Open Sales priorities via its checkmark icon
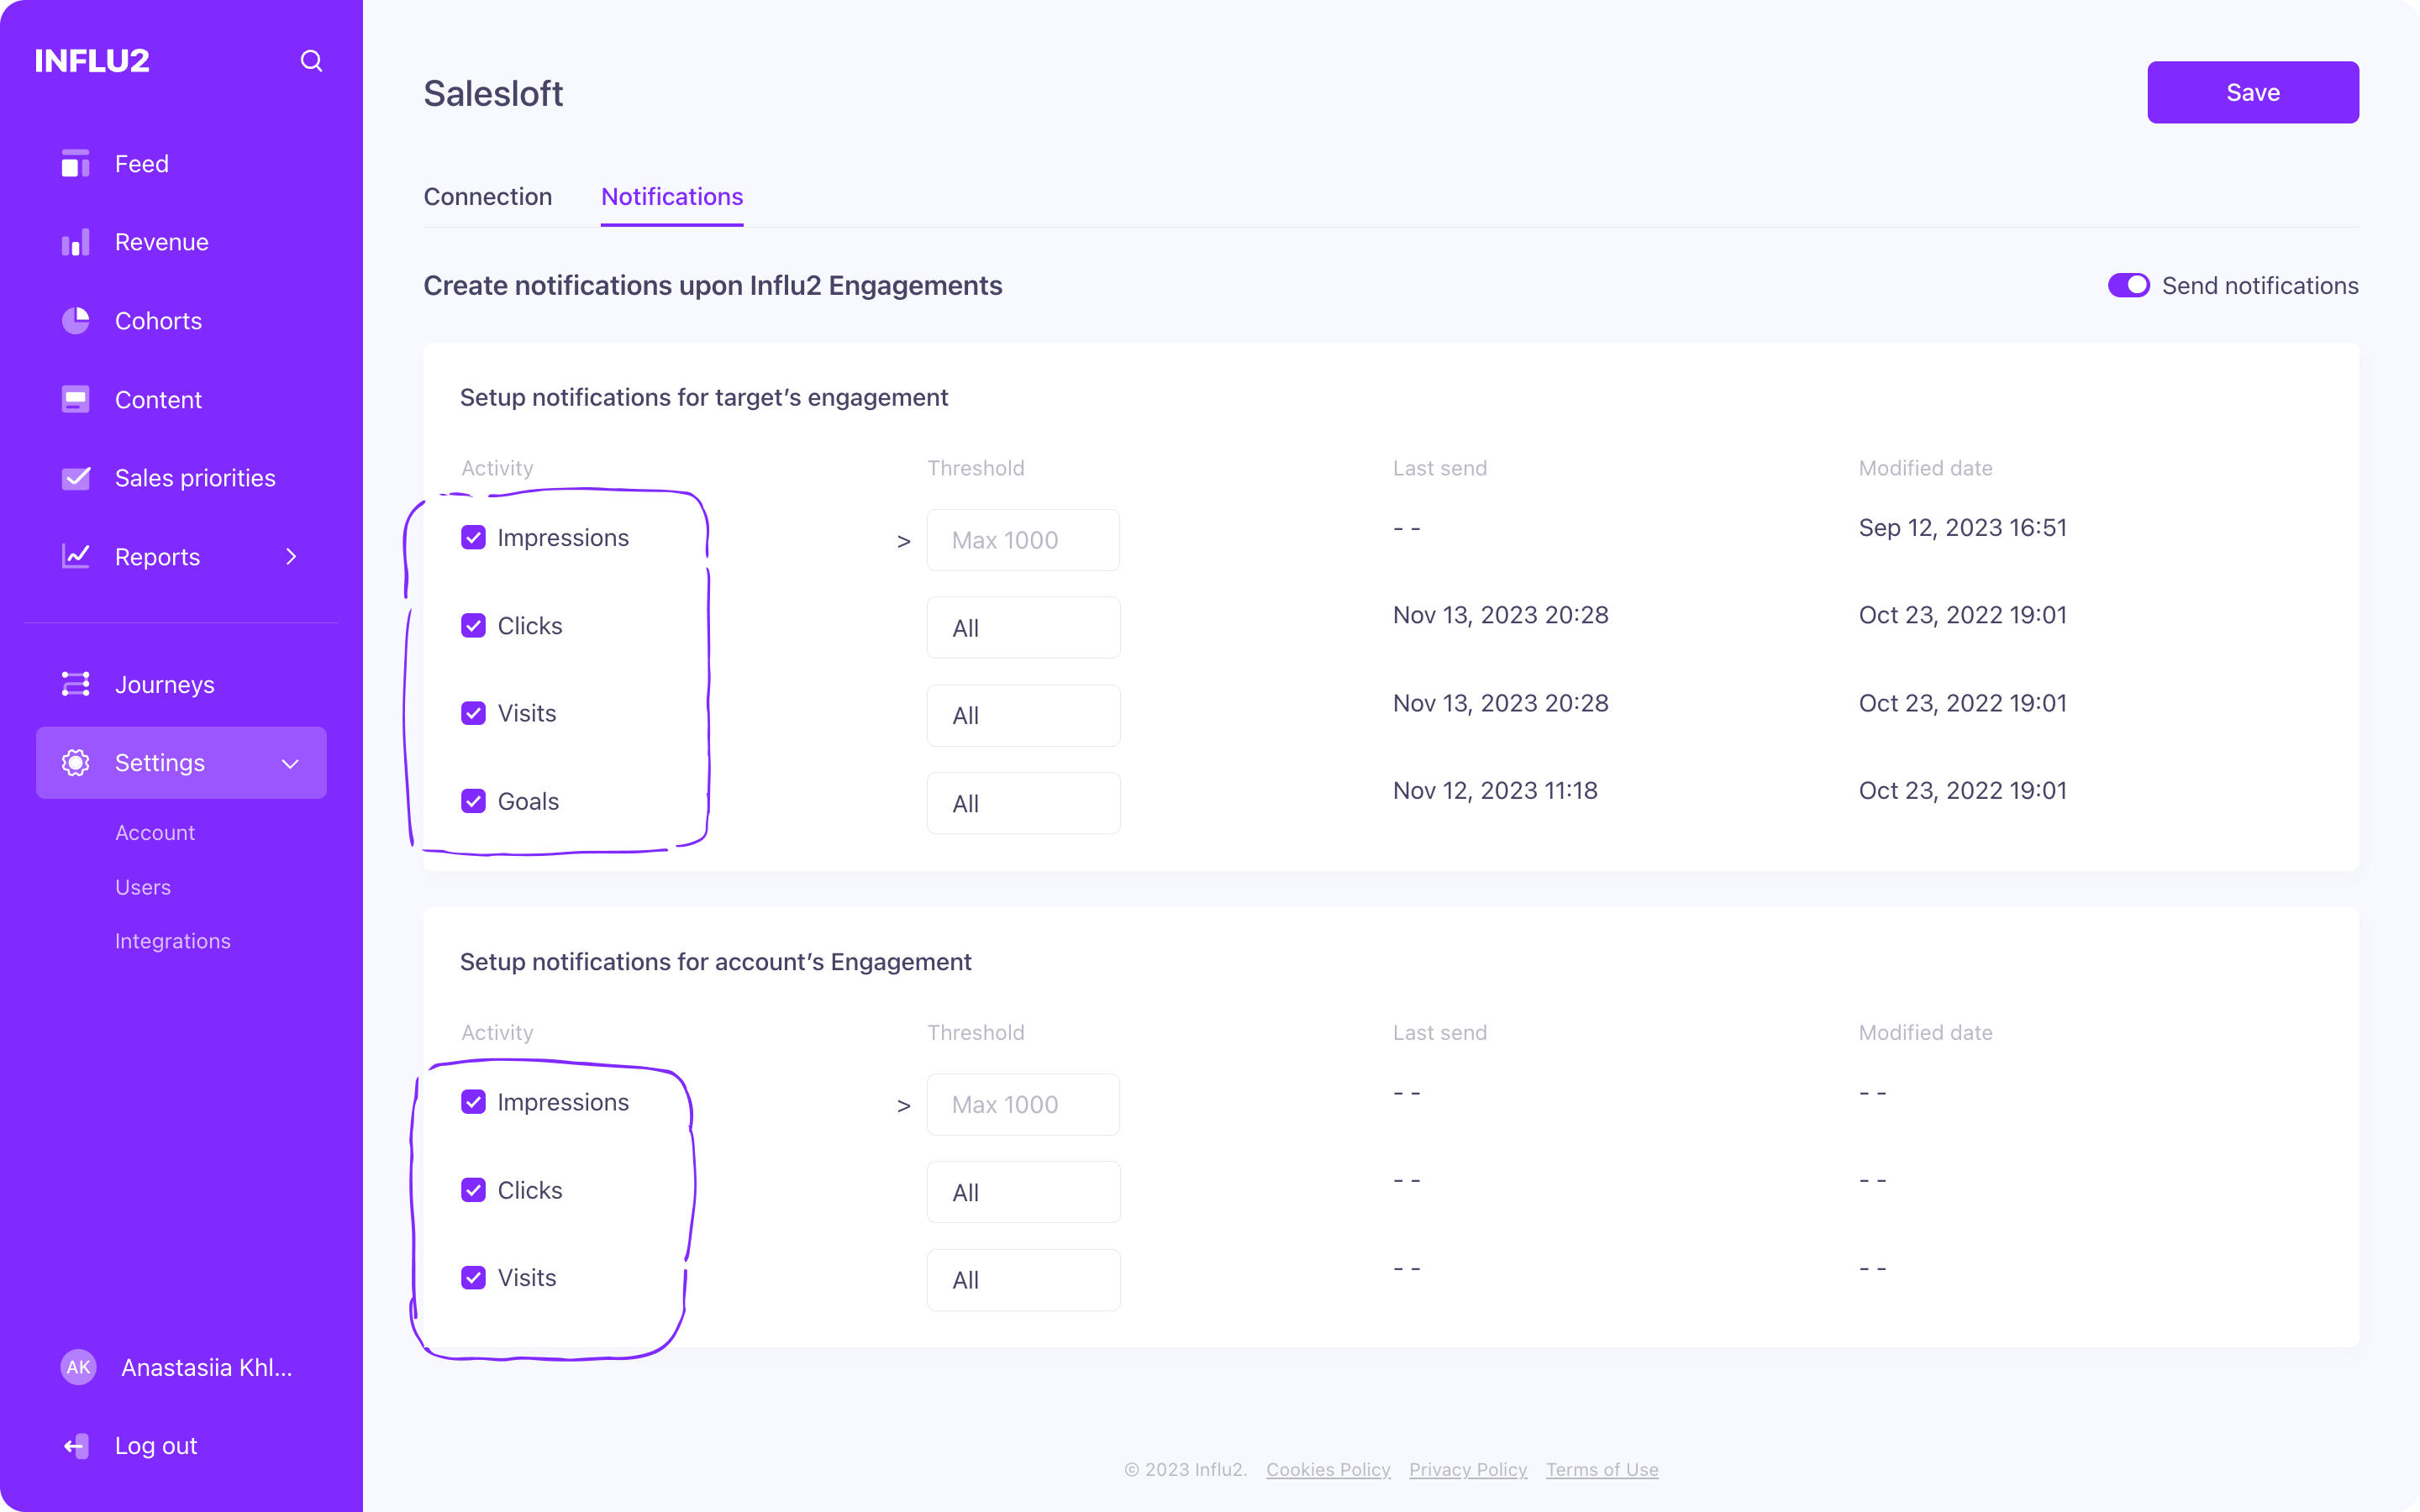The image size is (2420, 1512). point(76,477)
